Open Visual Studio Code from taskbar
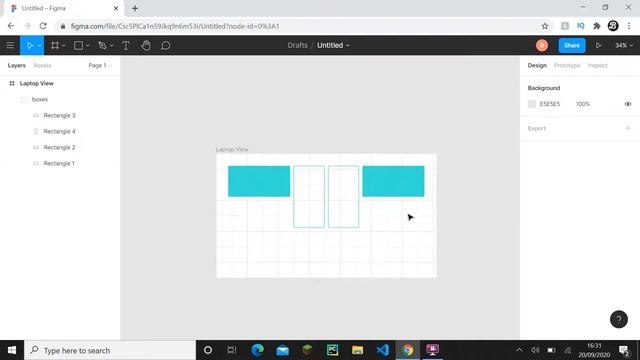 382,350
